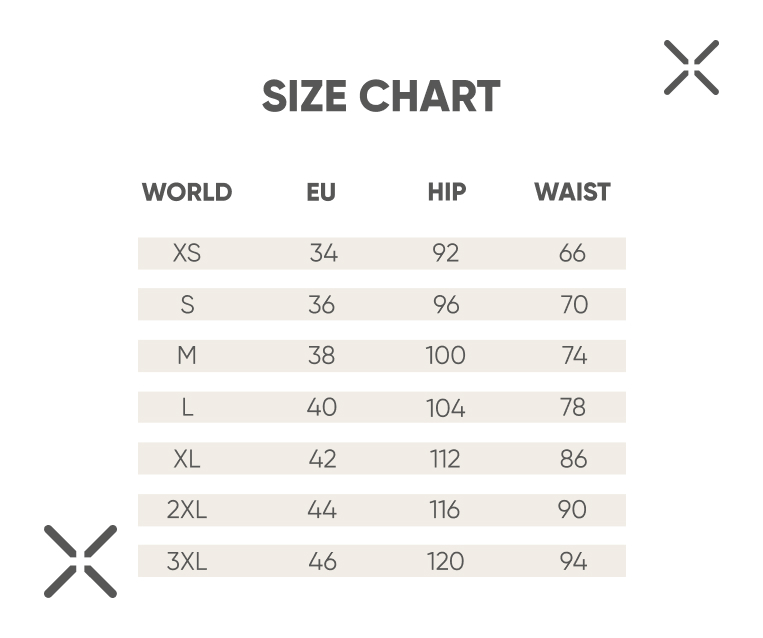Viewport: 763px width, 638px height.
Task: Click the WORLD column header
Action: 187,192
